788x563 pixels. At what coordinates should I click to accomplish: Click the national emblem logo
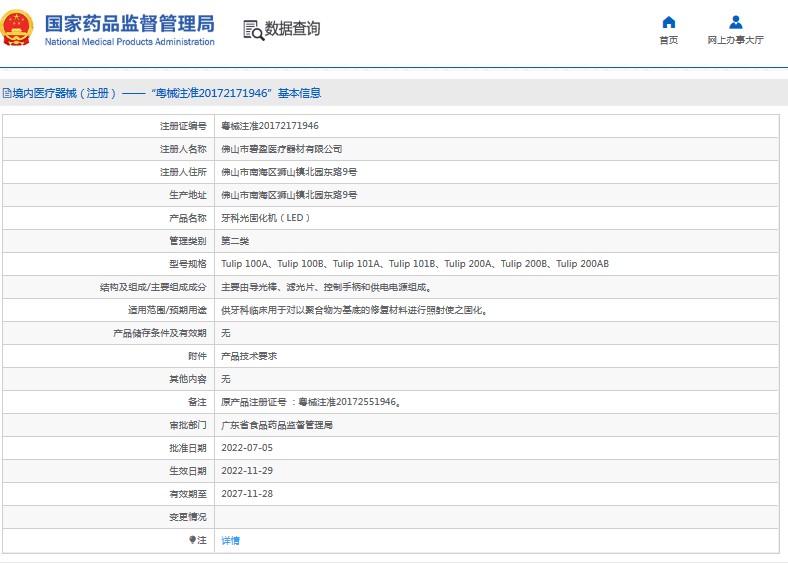(x=17, y=28)
